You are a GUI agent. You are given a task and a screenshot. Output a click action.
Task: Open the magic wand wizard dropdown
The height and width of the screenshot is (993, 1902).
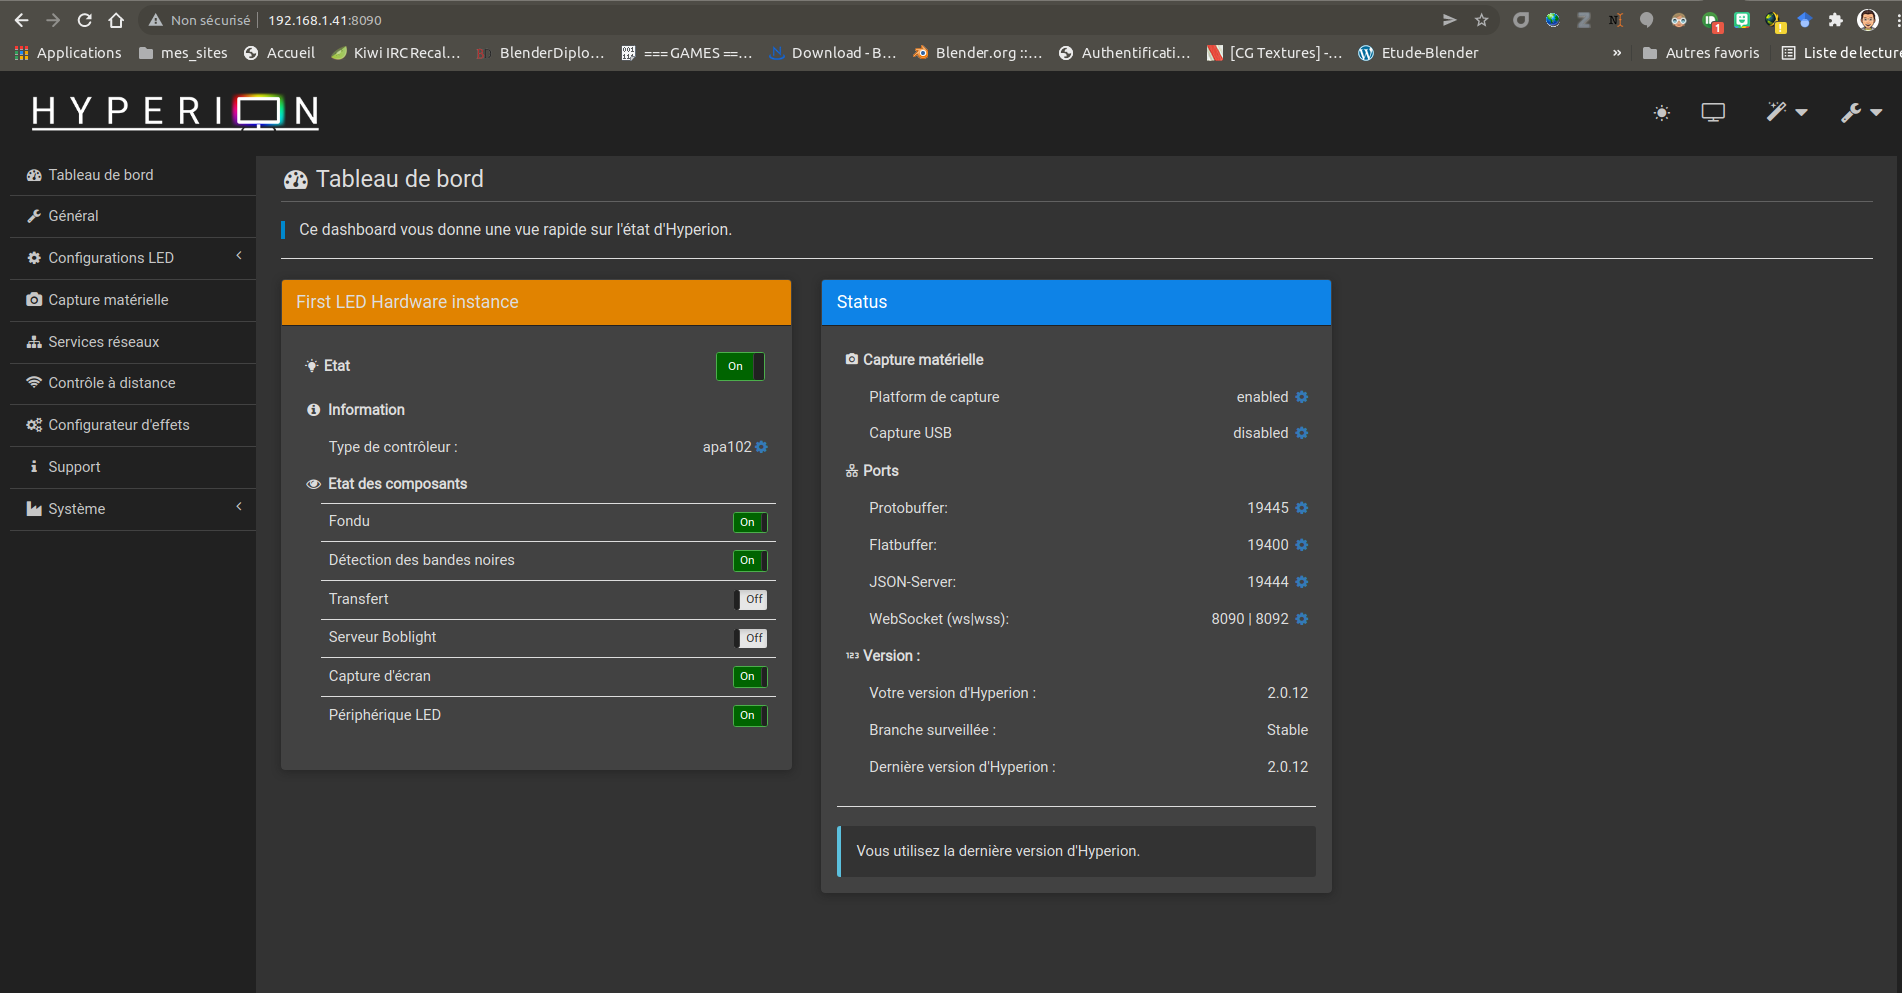pyautogui.click(x=1786, y=112)
